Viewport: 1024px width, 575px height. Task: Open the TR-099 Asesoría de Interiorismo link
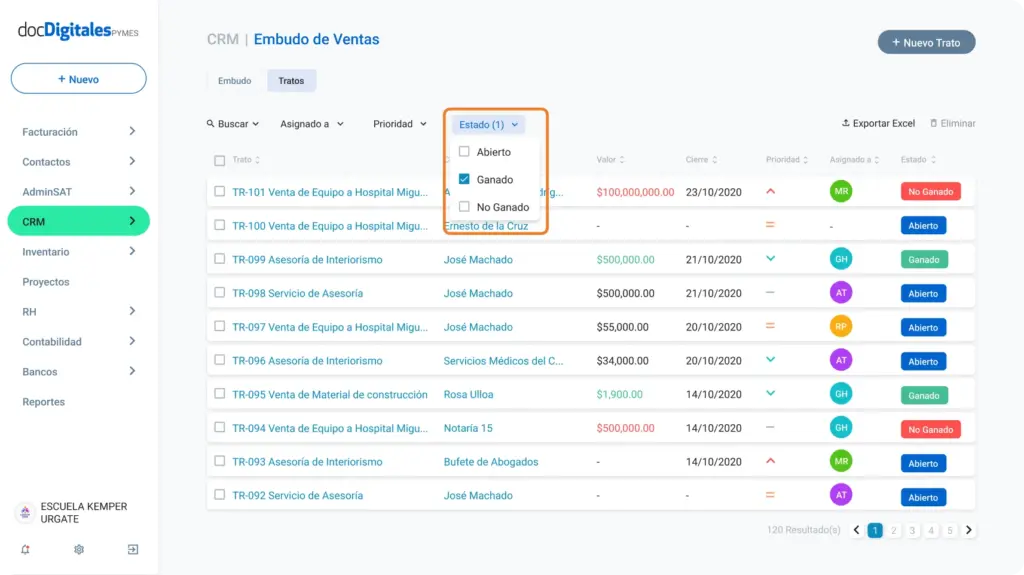tap(308, 259)
